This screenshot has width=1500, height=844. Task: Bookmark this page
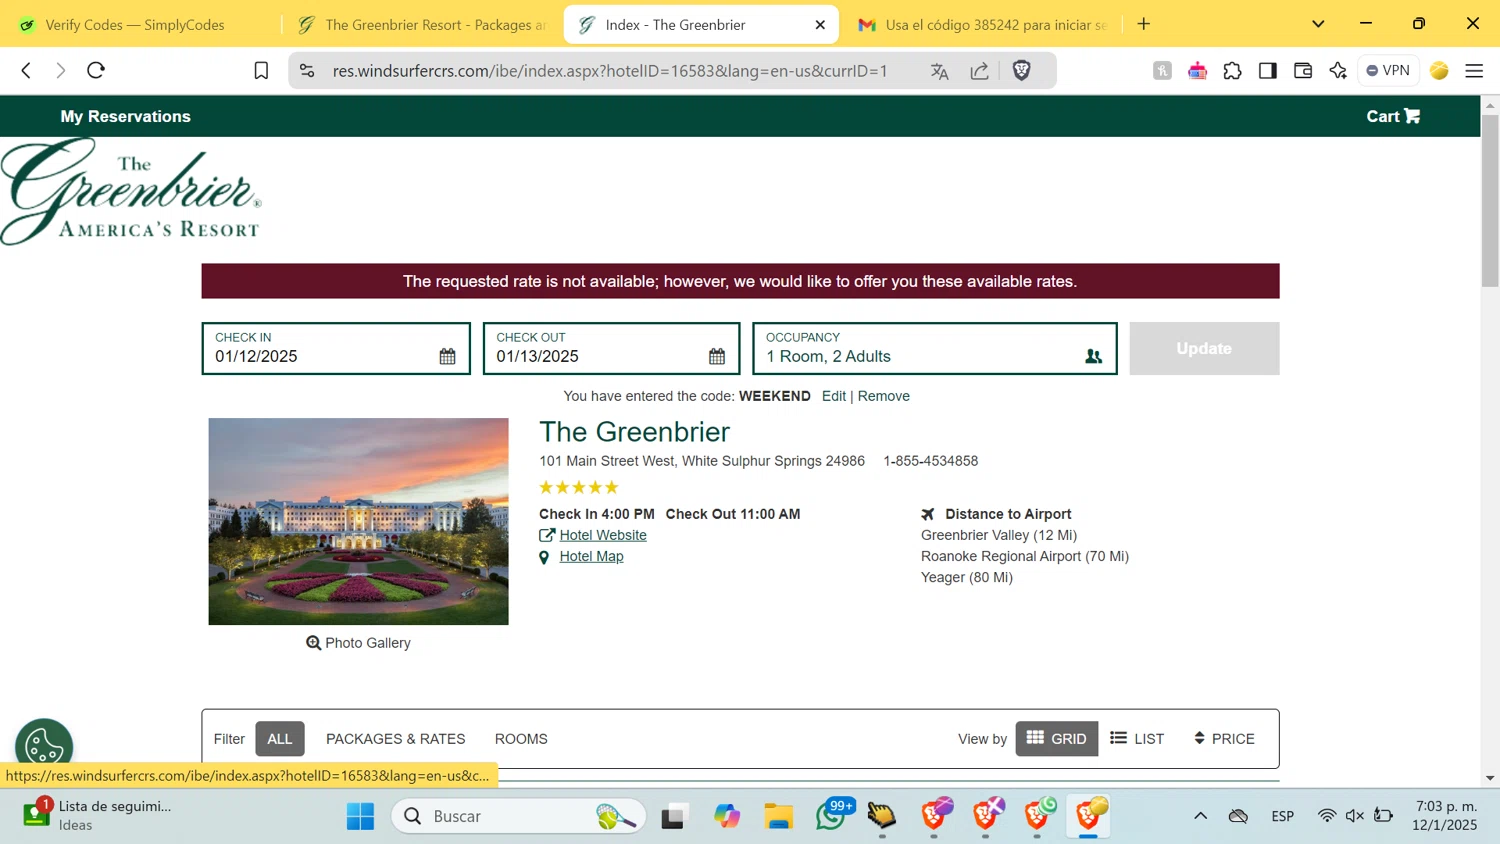(261, 70)
